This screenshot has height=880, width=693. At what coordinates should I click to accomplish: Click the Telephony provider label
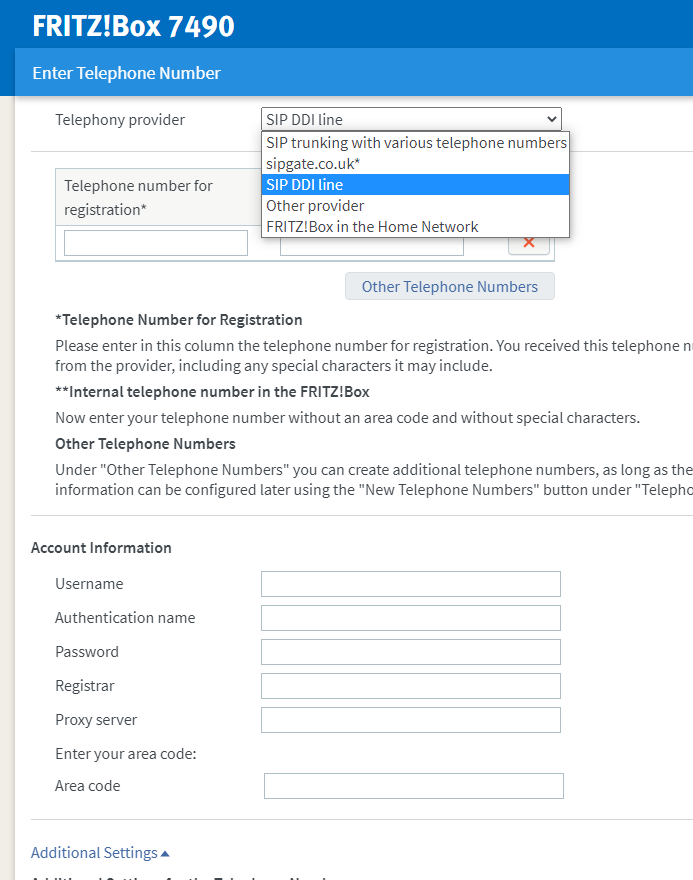(120, 120)
